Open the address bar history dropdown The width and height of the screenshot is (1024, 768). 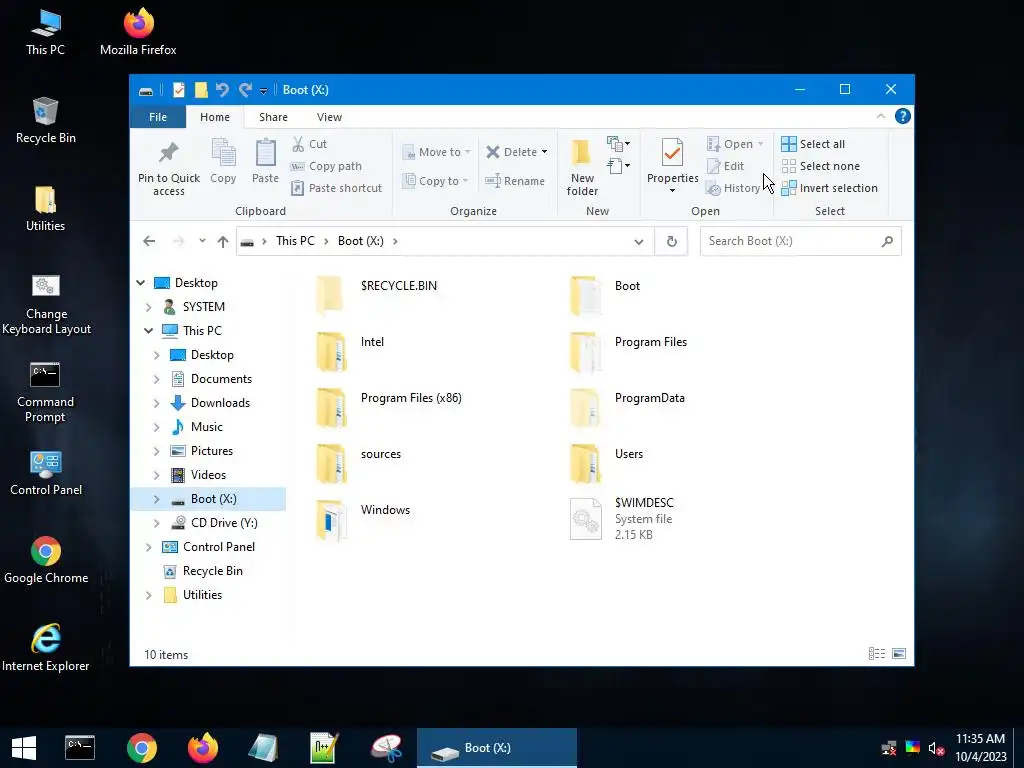tap(639, 242)
